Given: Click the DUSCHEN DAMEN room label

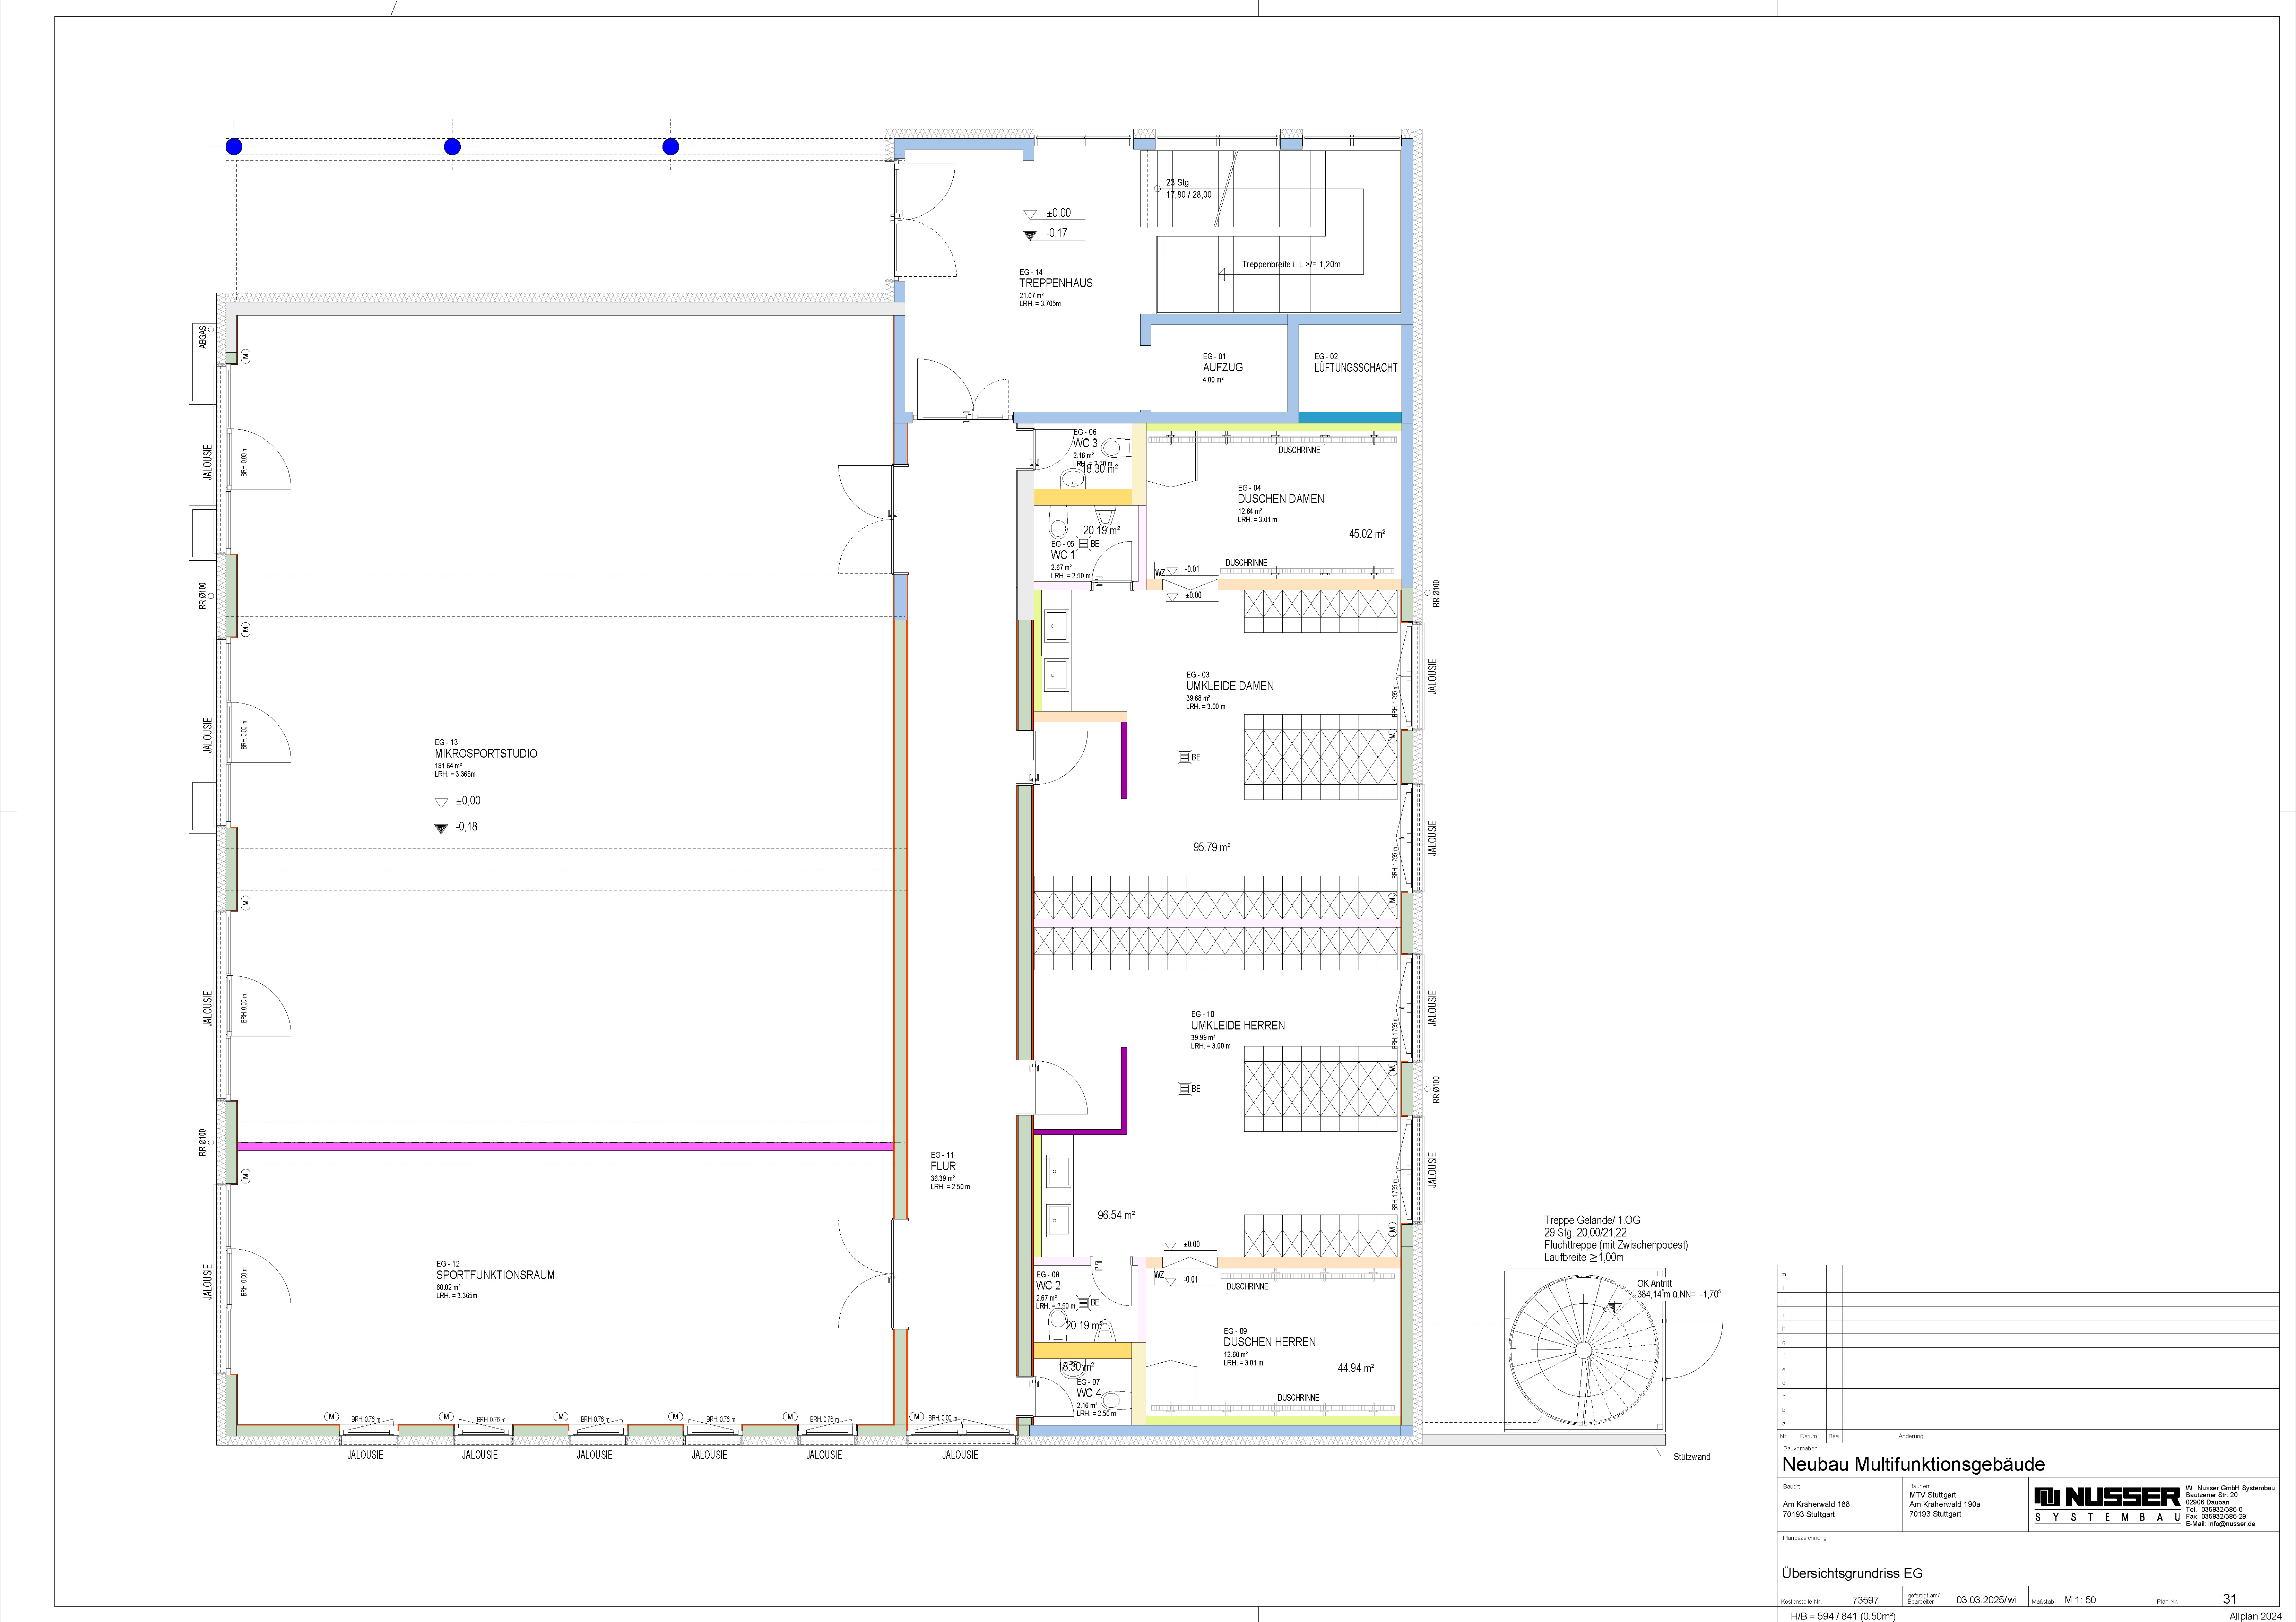Looking at the screenshot, I should 1281,499.
